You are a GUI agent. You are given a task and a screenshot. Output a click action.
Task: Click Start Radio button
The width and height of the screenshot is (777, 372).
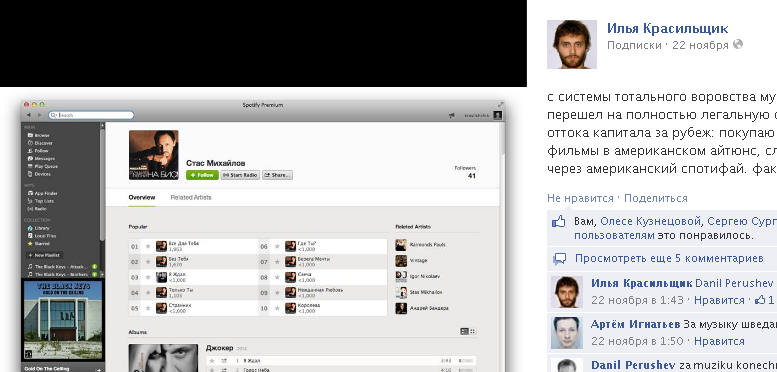point(240,175)
